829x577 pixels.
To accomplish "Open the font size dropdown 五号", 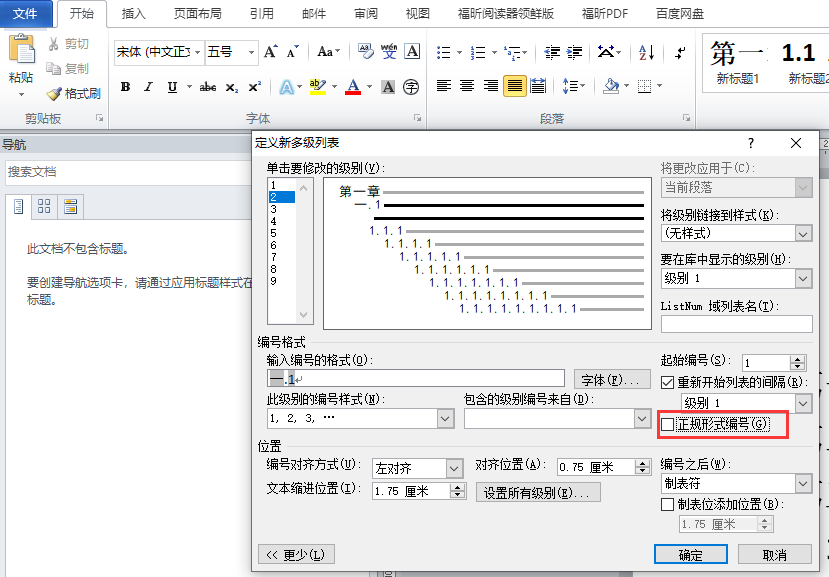I will (x=252, y=52).
